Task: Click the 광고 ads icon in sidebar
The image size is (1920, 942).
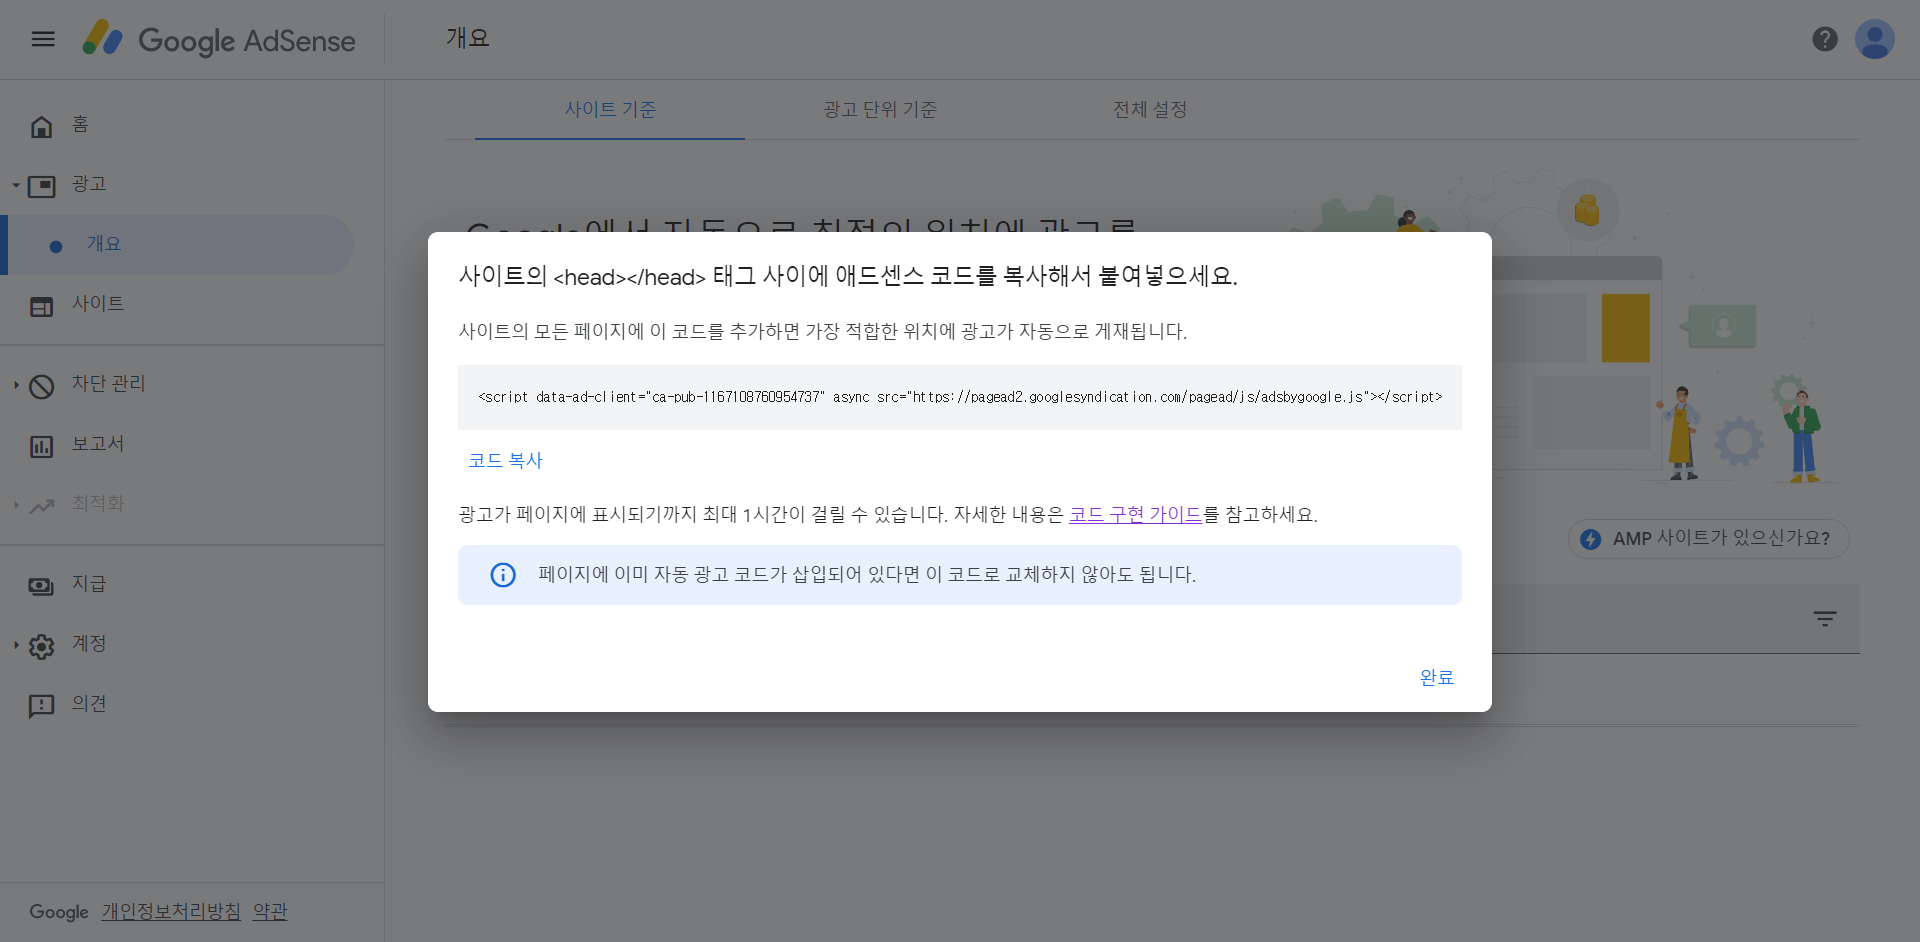Action: [x=41, y=186]
